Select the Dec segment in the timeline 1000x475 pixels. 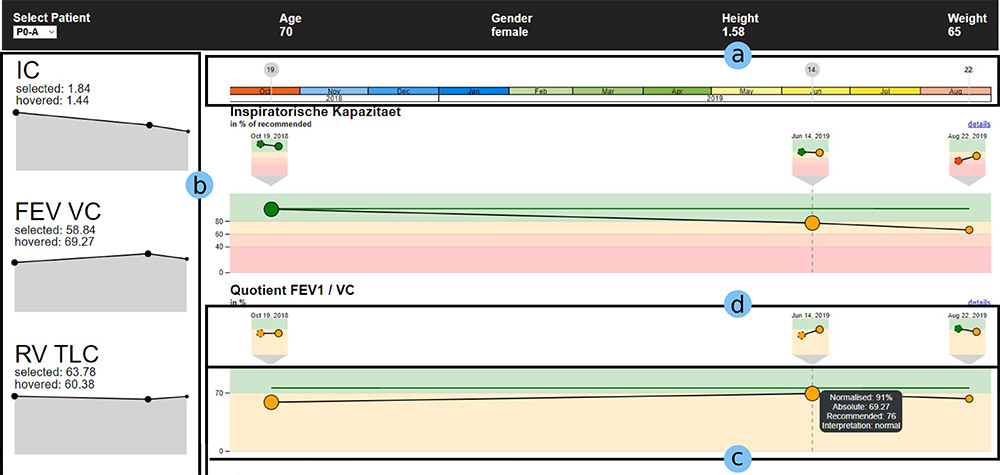click(x=404, y=92)
